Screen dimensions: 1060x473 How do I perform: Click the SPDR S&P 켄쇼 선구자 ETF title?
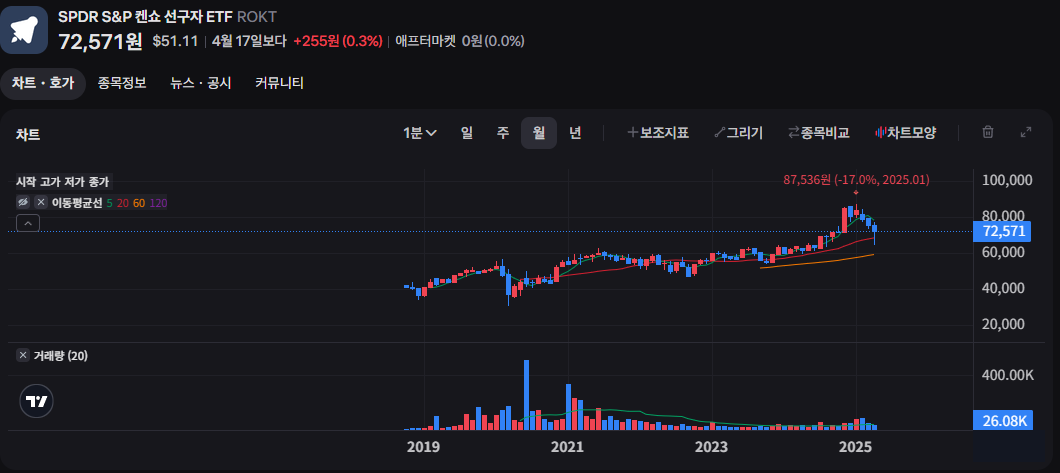tap(145, 17)
